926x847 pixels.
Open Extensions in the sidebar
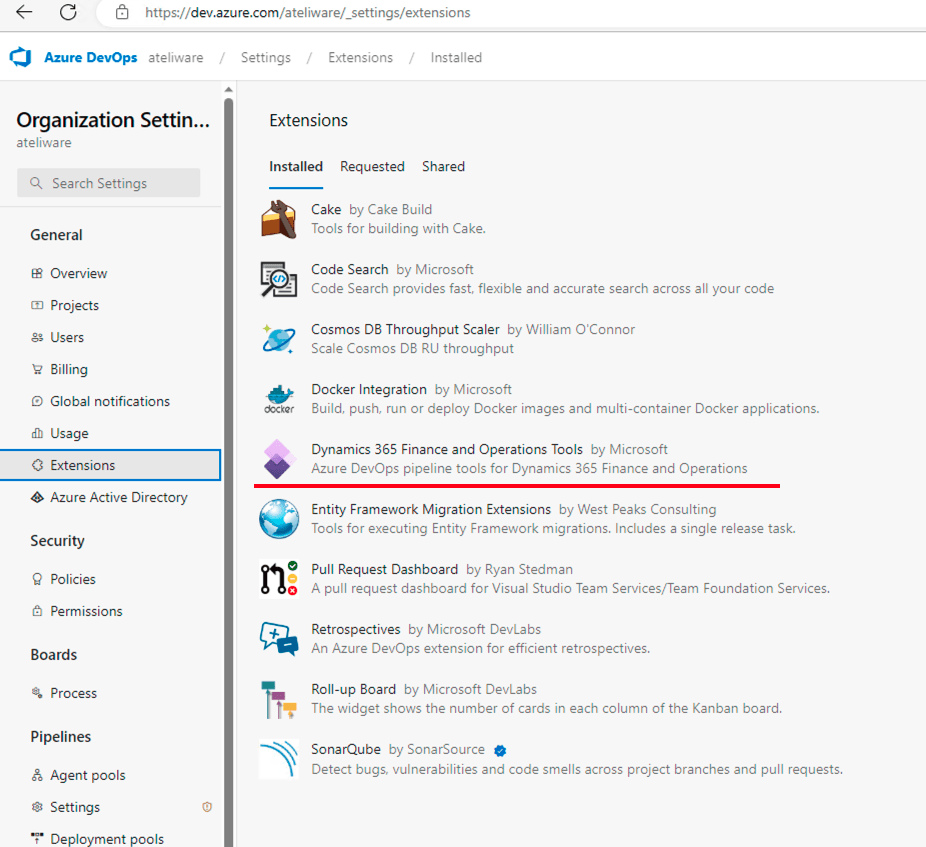click(x=110, y=465)
